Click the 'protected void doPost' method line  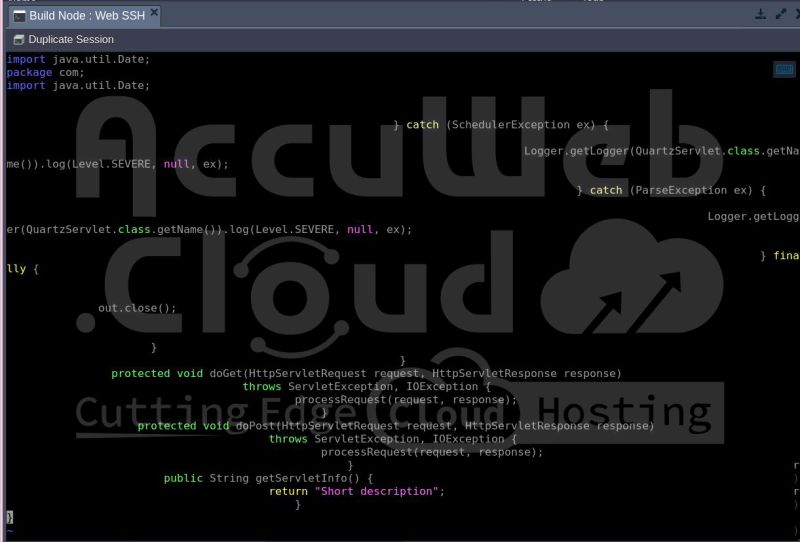(395, 426)
